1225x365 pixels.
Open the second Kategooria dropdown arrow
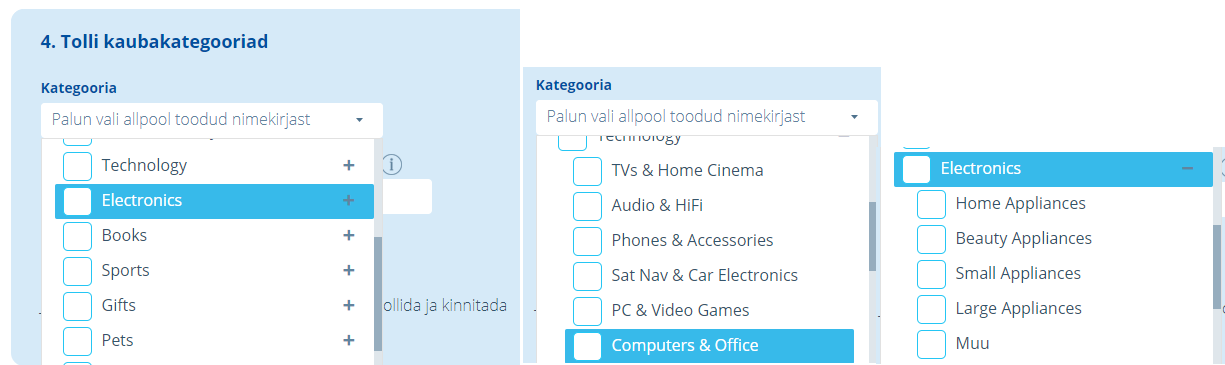pyautogui.click(x=854, y=117)
